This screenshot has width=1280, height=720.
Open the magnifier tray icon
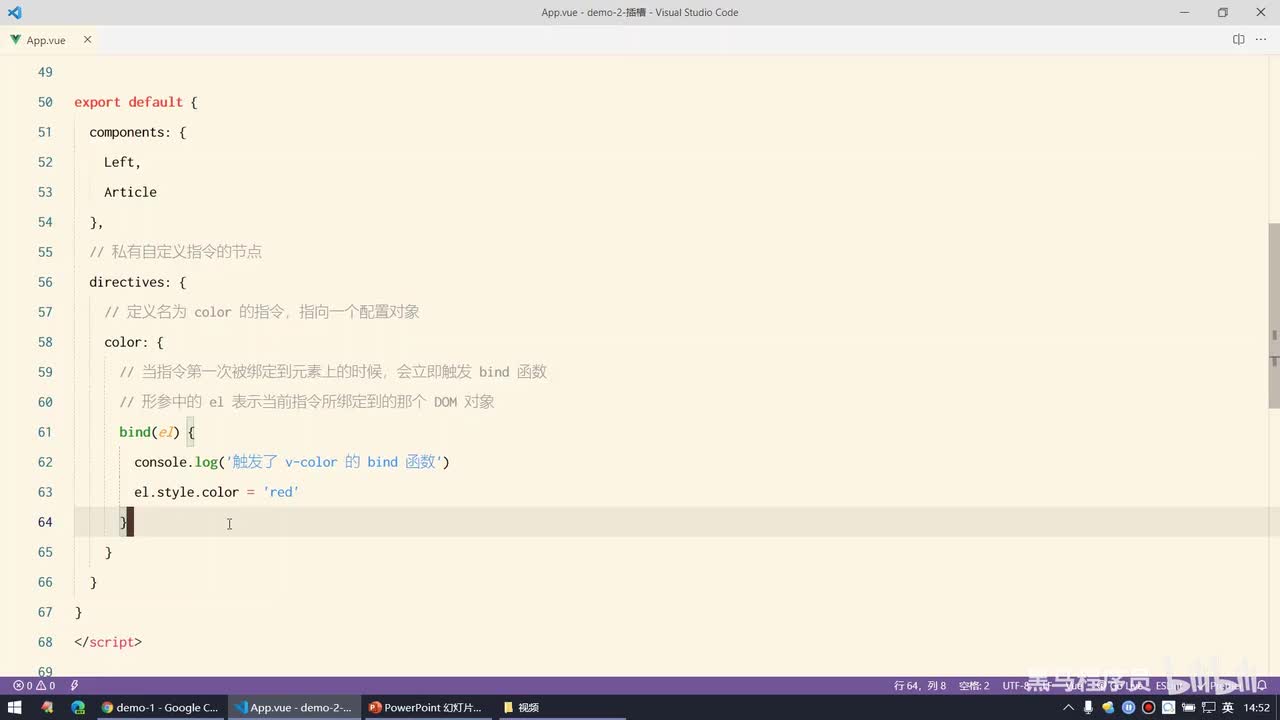coord(1168,707)
